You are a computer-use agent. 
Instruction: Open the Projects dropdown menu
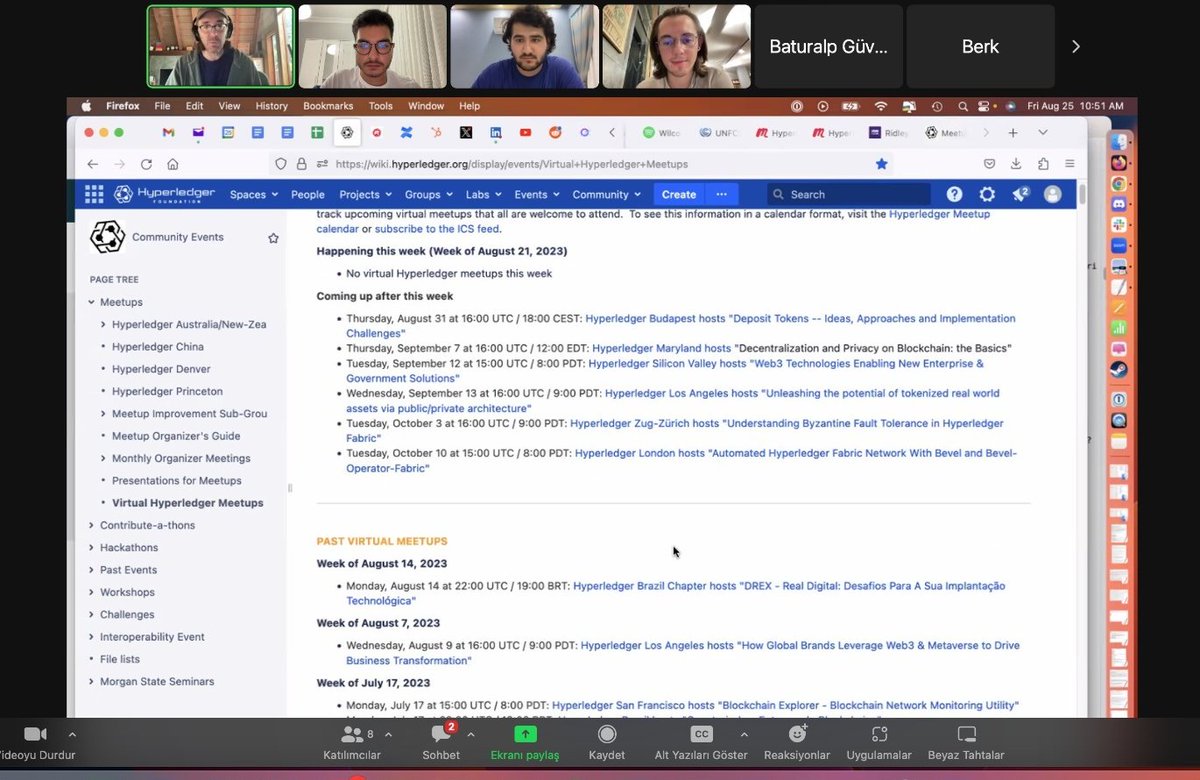coord(365,195)
